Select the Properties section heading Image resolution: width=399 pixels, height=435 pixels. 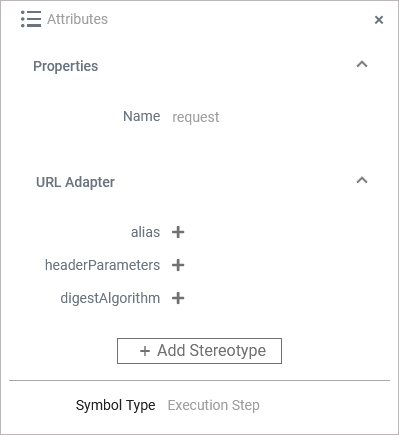tap(66, 66)
